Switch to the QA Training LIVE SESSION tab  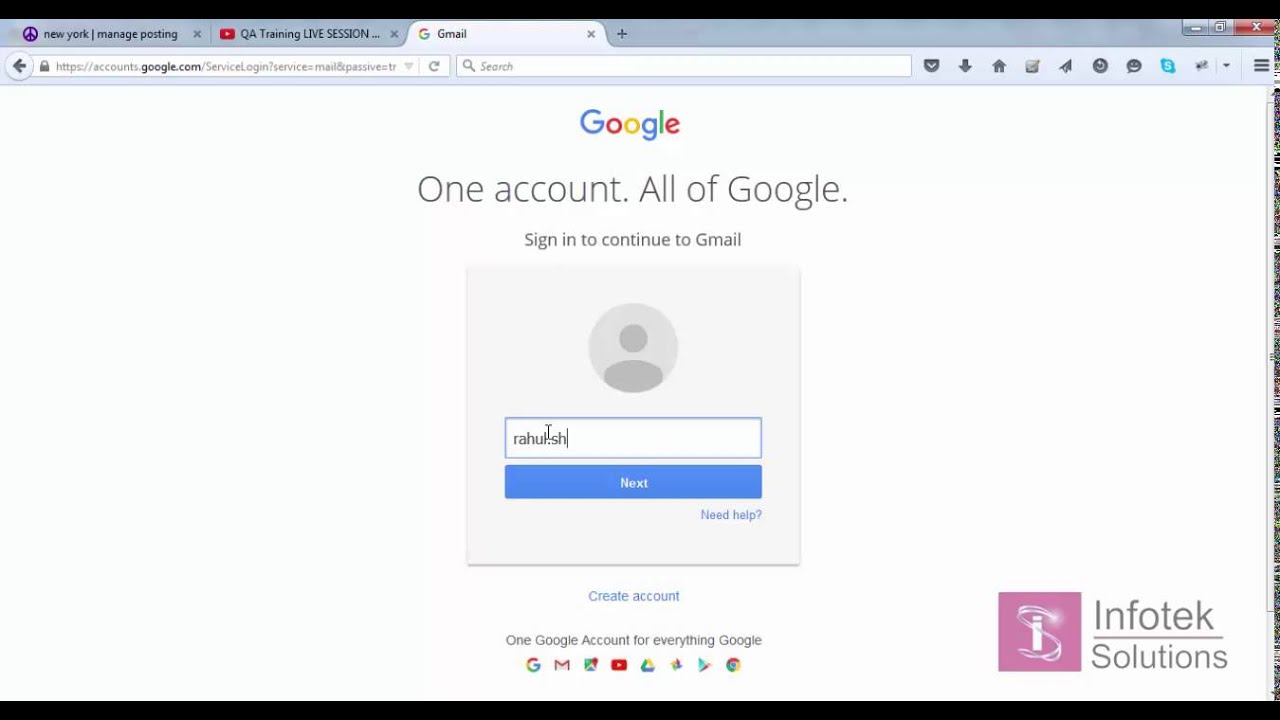pyautogui.click(x=309, y=34)
